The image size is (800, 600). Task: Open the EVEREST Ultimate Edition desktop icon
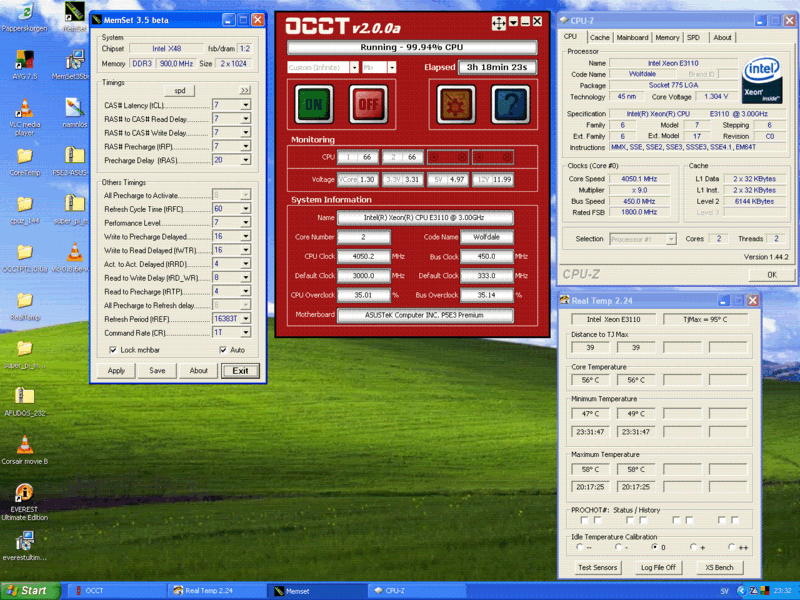pos(24,493)
